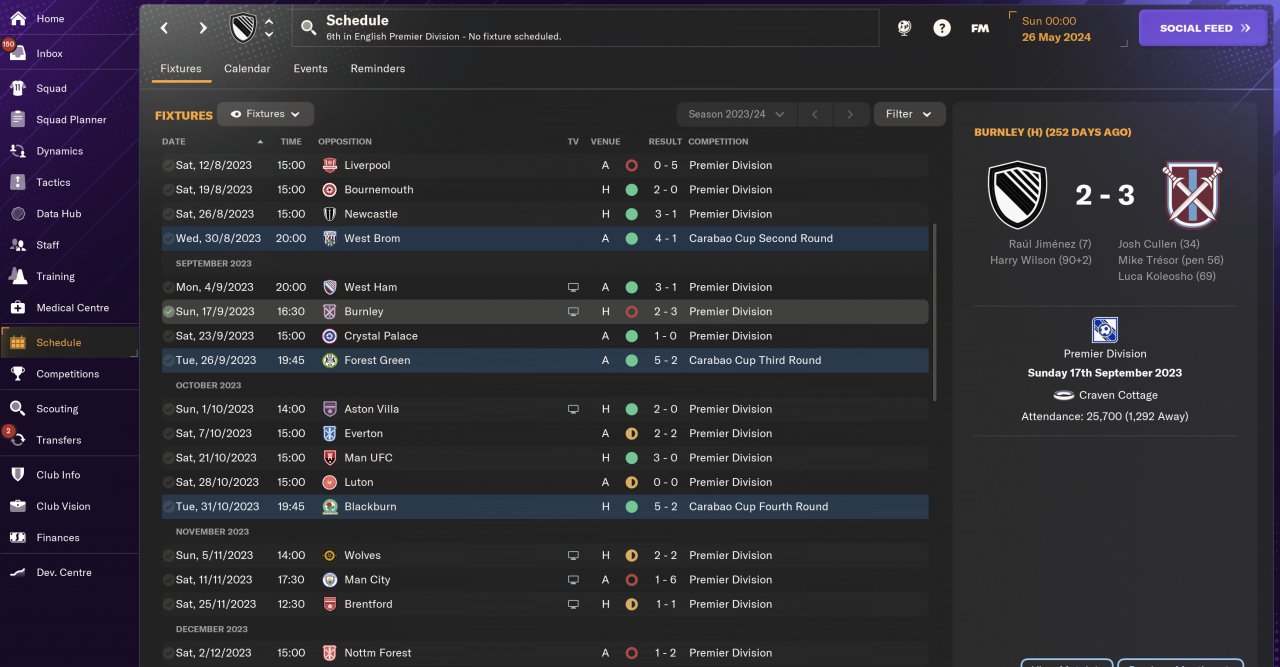Click the Social Feed button
Screen dimensions: 1280x667
1202,28
